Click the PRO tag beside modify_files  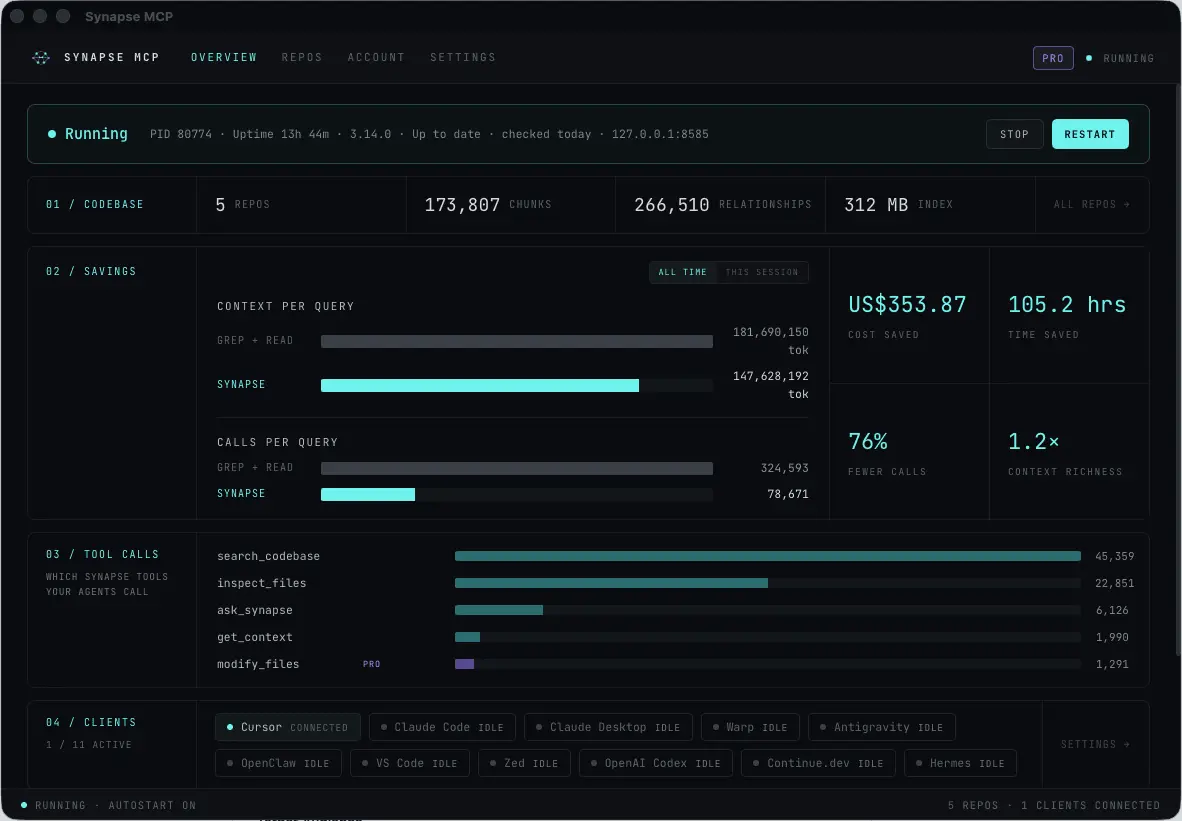click(x=372, y=664)
